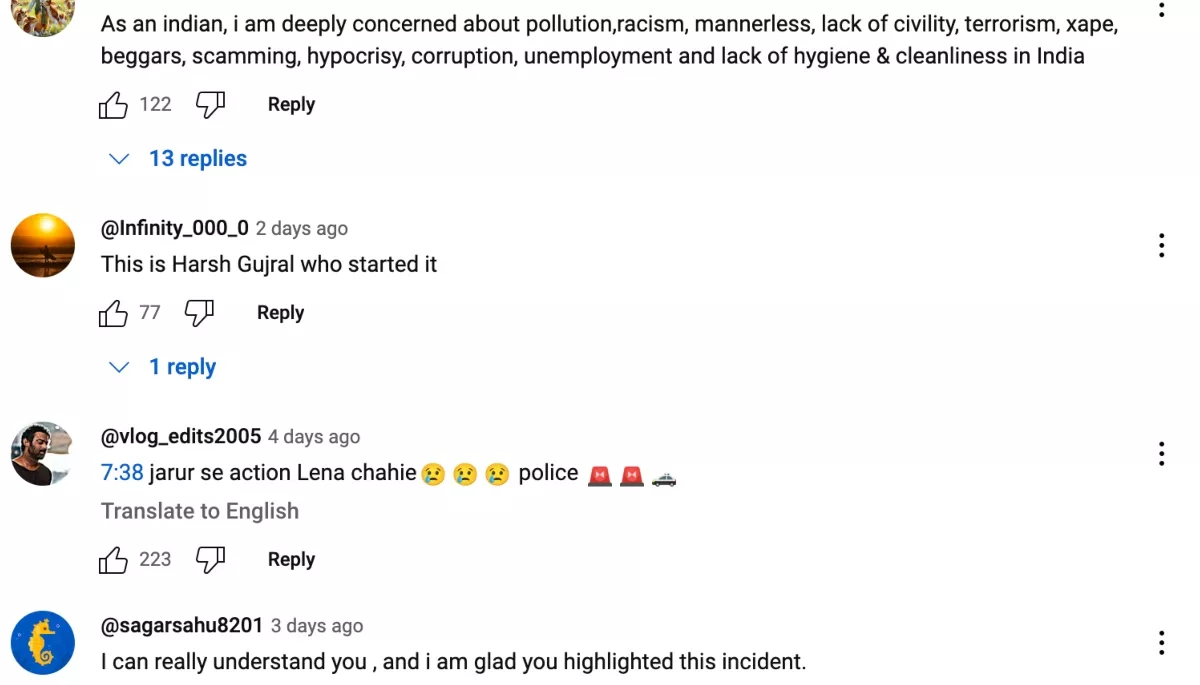This screenshot has width=1200, height=685.
Task: Open @sagarsahu8201 seahorse avatar
Action: (x=42, y=642)
